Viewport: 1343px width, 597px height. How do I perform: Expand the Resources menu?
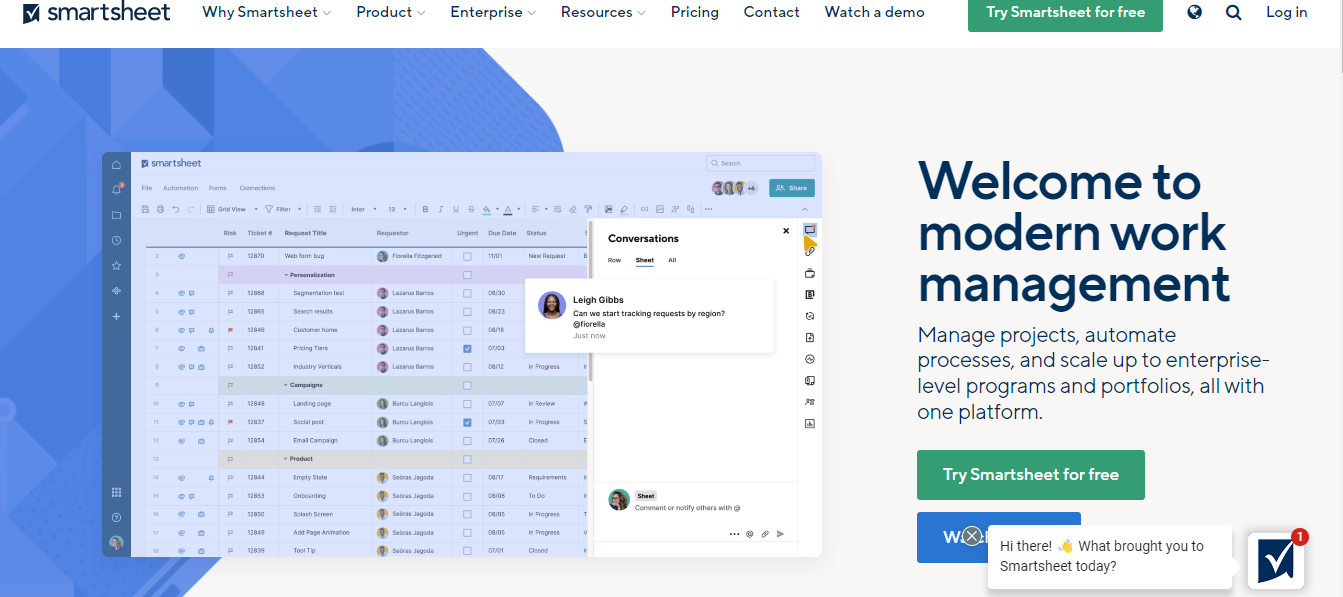point(603,12)
